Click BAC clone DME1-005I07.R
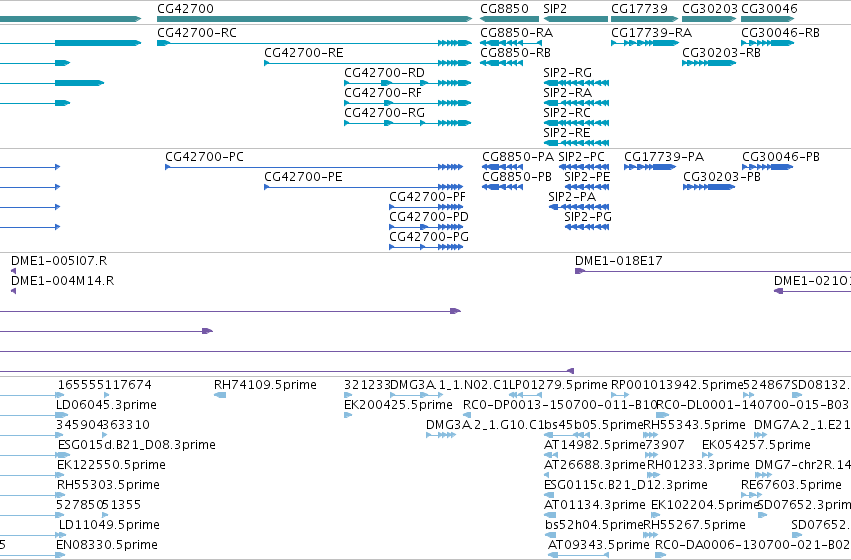851x560 pixels. click(x=14, y=271)
